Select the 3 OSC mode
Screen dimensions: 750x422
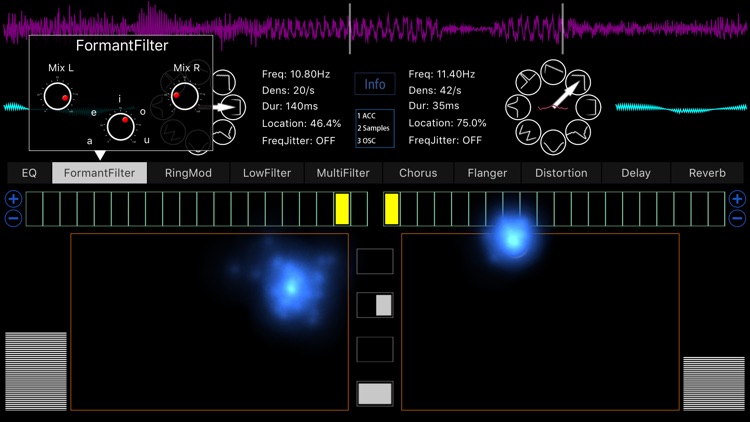click(366, 141)
